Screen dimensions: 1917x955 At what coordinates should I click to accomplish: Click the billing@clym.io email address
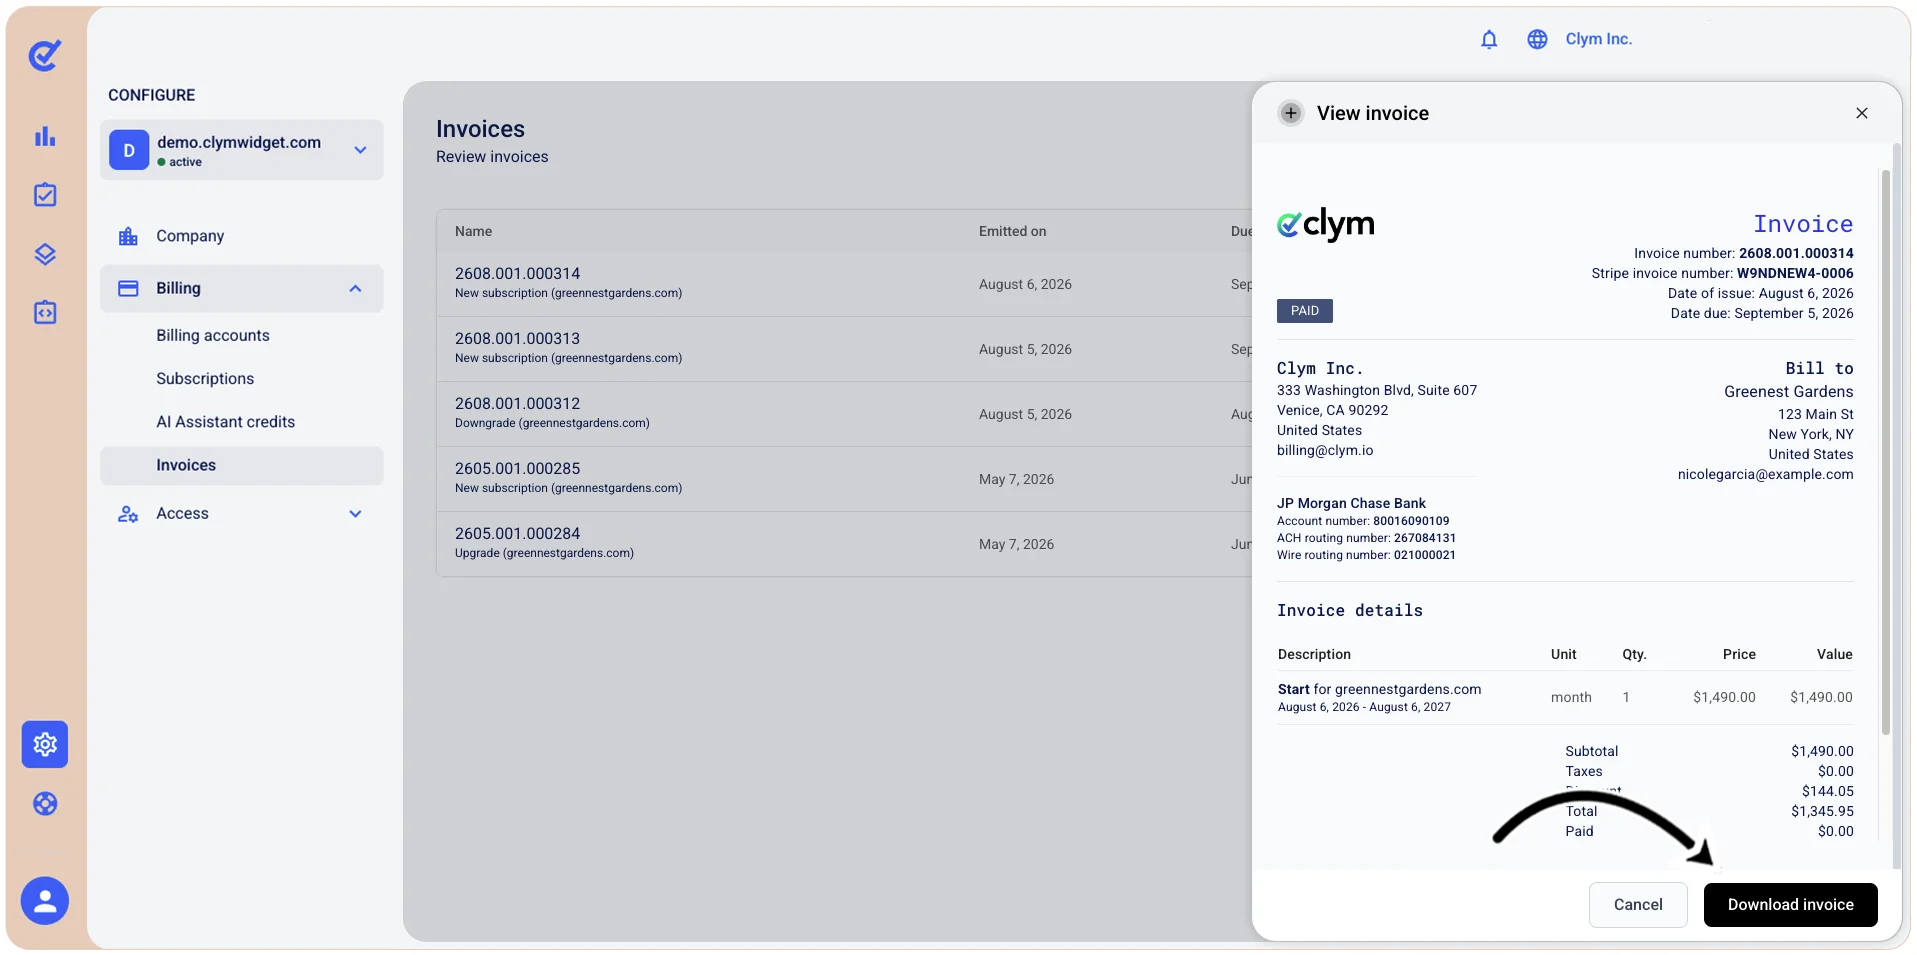(x=1325, y=450)
